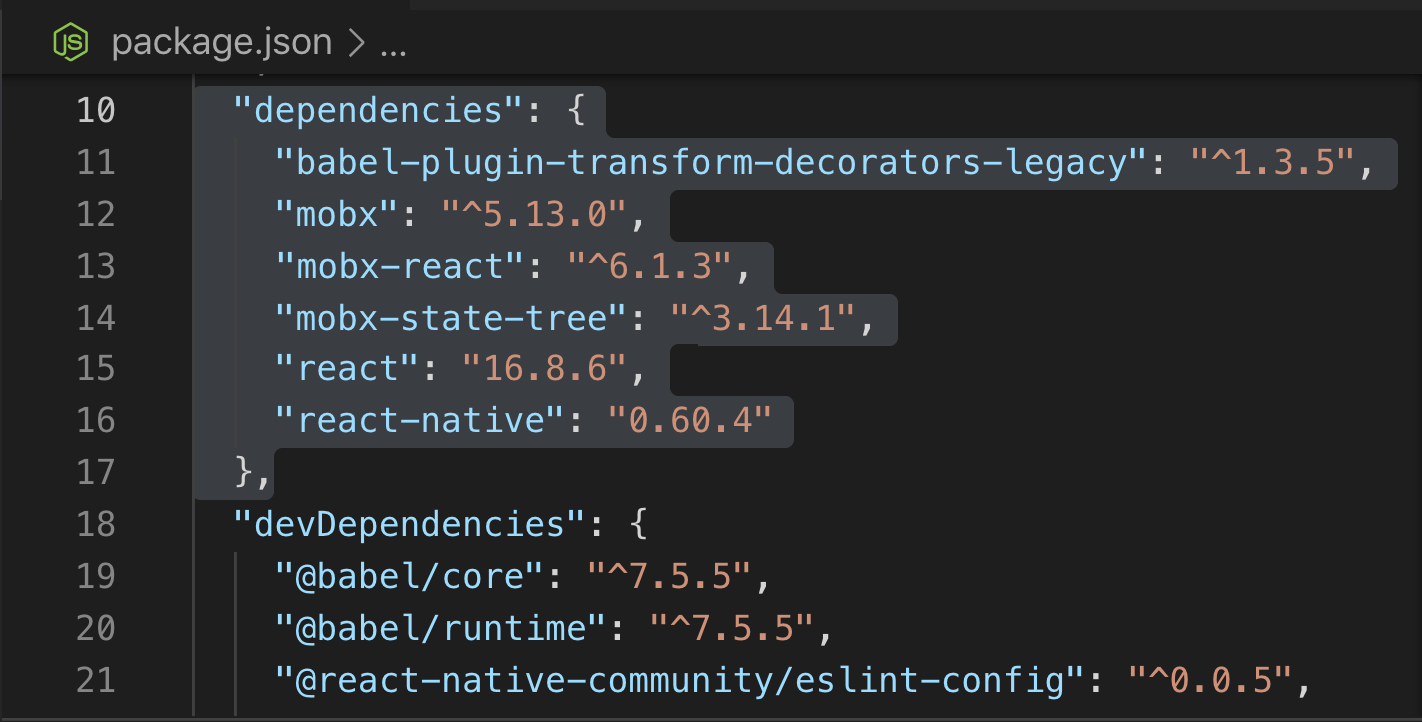The image size is (1422, 722).
Task: Click the Node.js file icon in breadcrumb
Action: (70, 42)
